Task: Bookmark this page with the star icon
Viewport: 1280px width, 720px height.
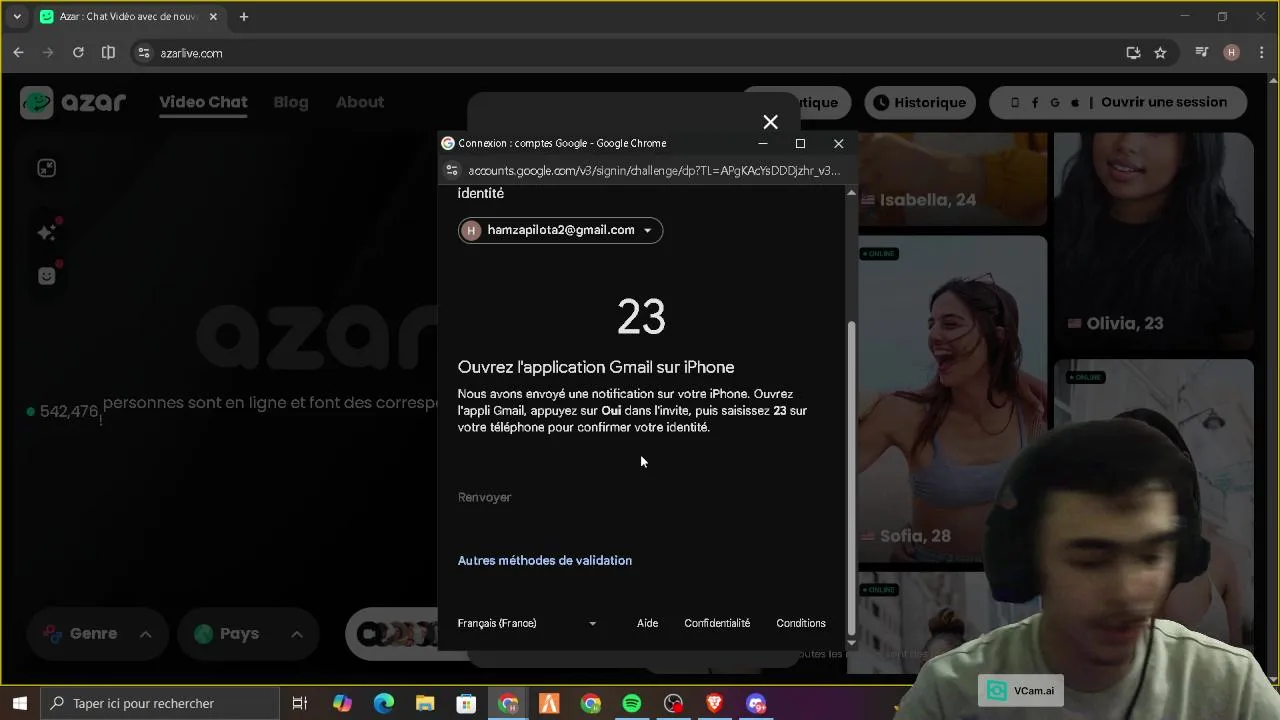Action: coord(1160,53)
